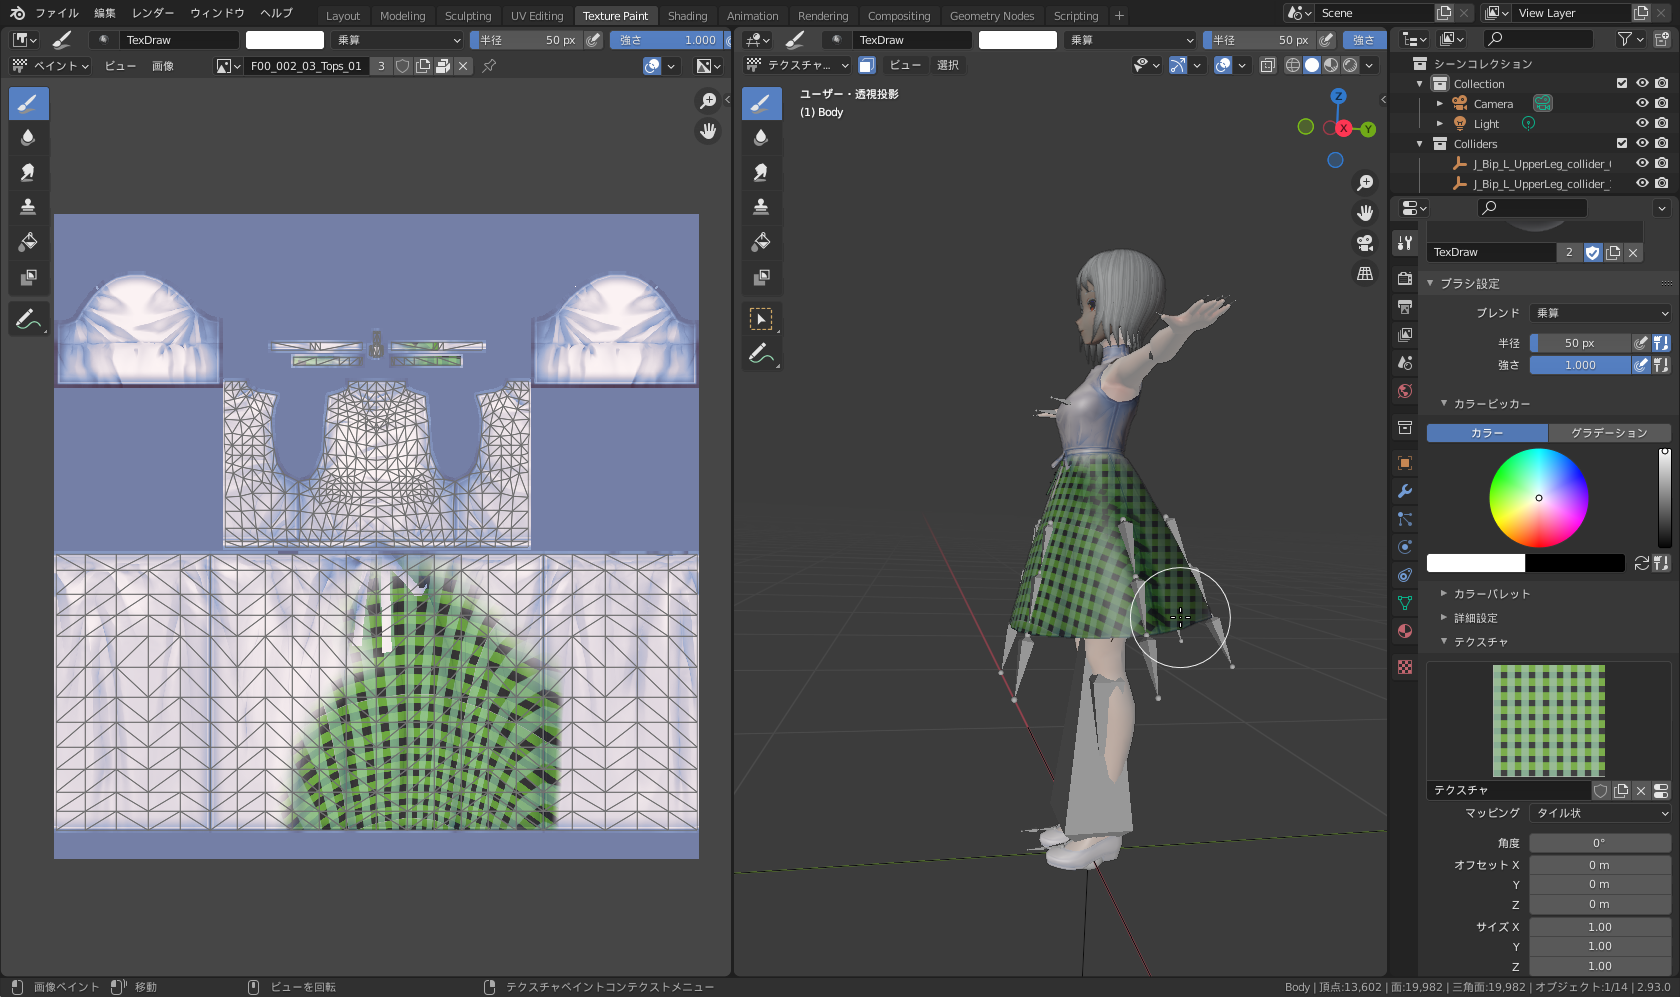
Task: Open the タイル状 mapping dropdown
Action: [1598, 813]
